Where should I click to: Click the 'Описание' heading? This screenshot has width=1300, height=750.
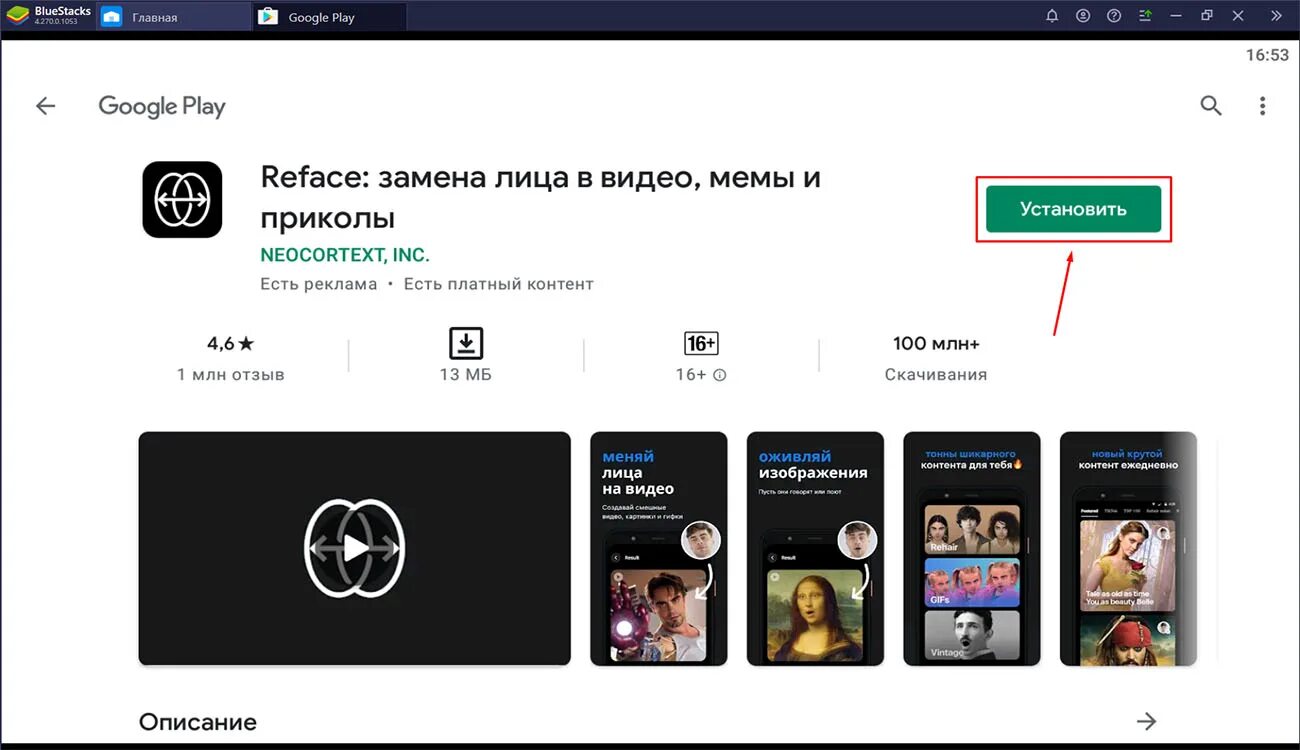(x=198, y=722)
